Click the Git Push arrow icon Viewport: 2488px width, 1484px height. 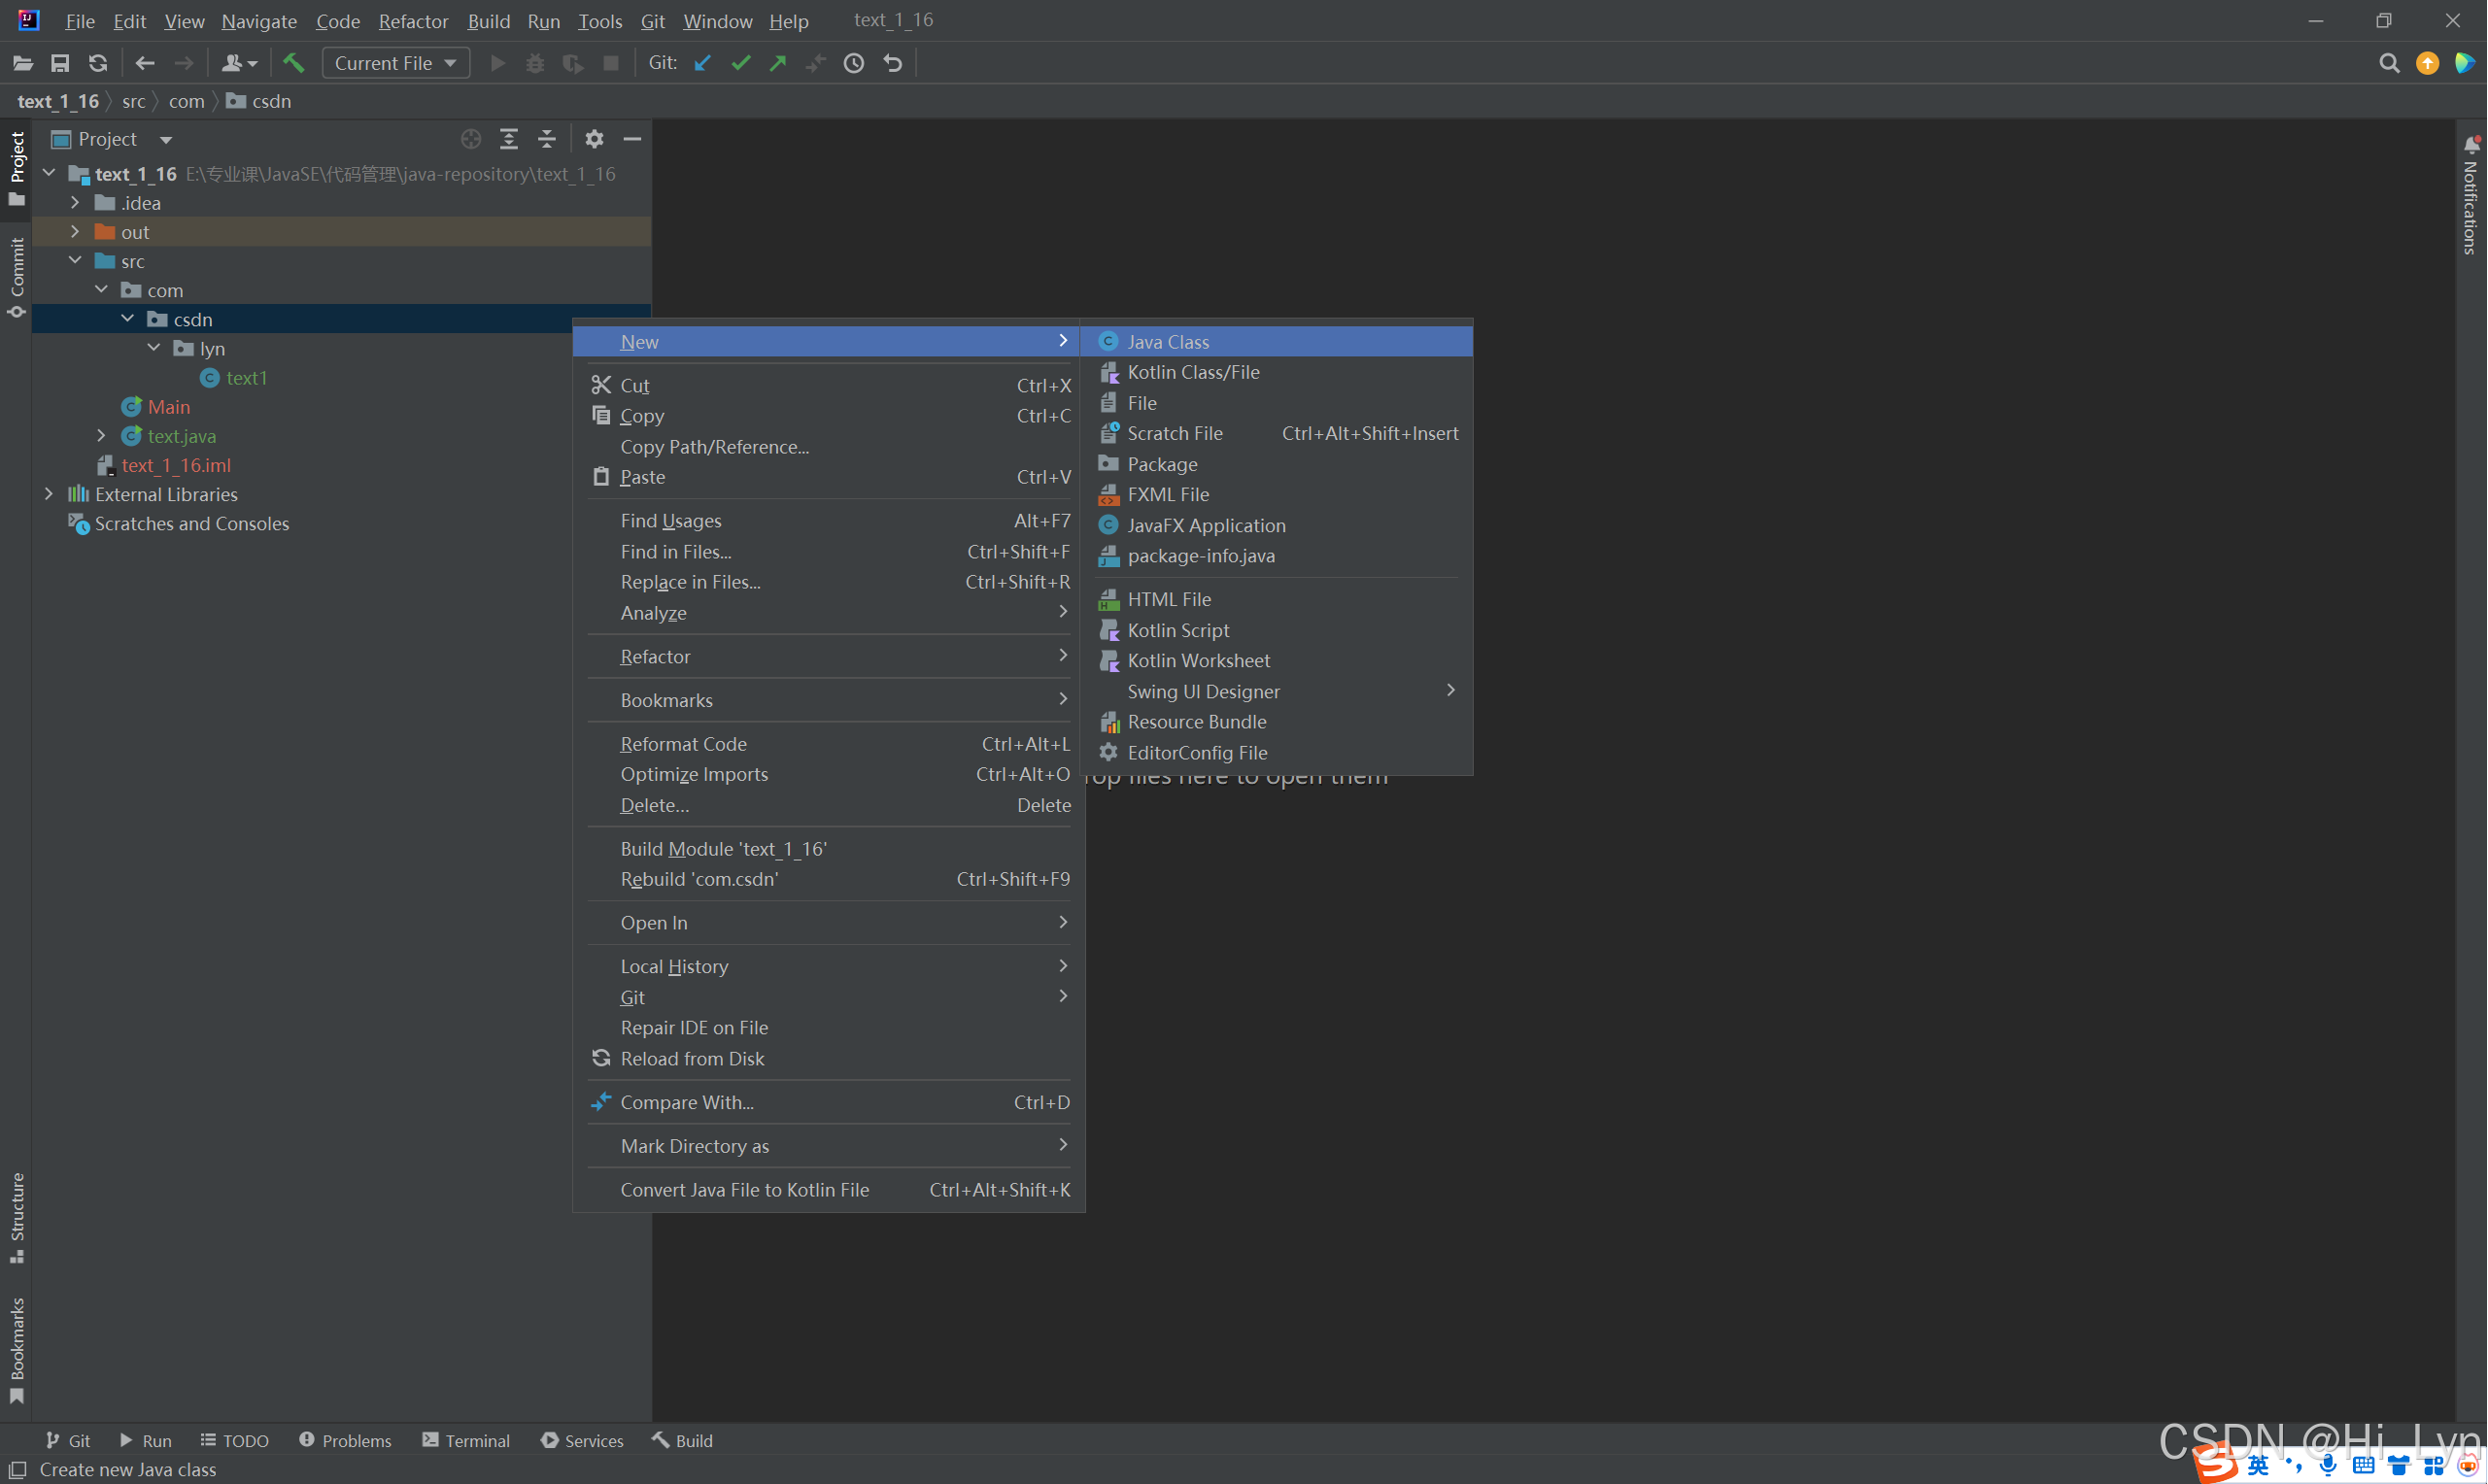778,63
